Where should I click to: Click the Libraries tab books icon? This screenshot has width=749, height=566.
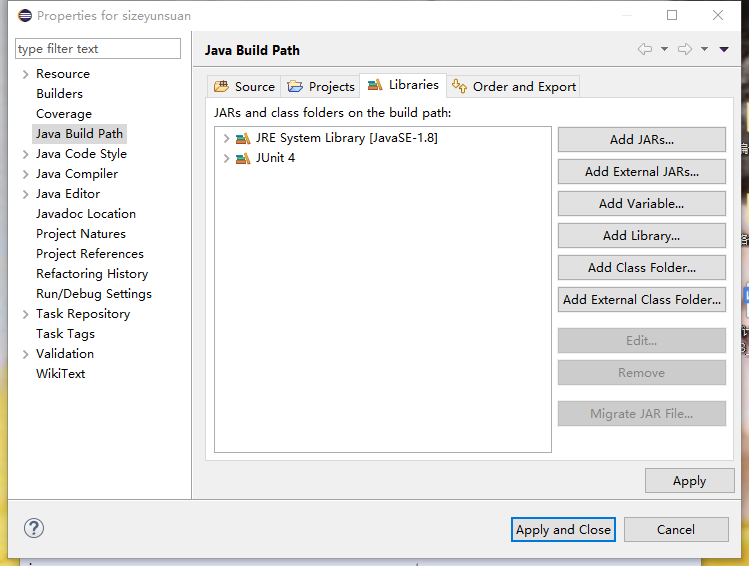pos(375,85)
